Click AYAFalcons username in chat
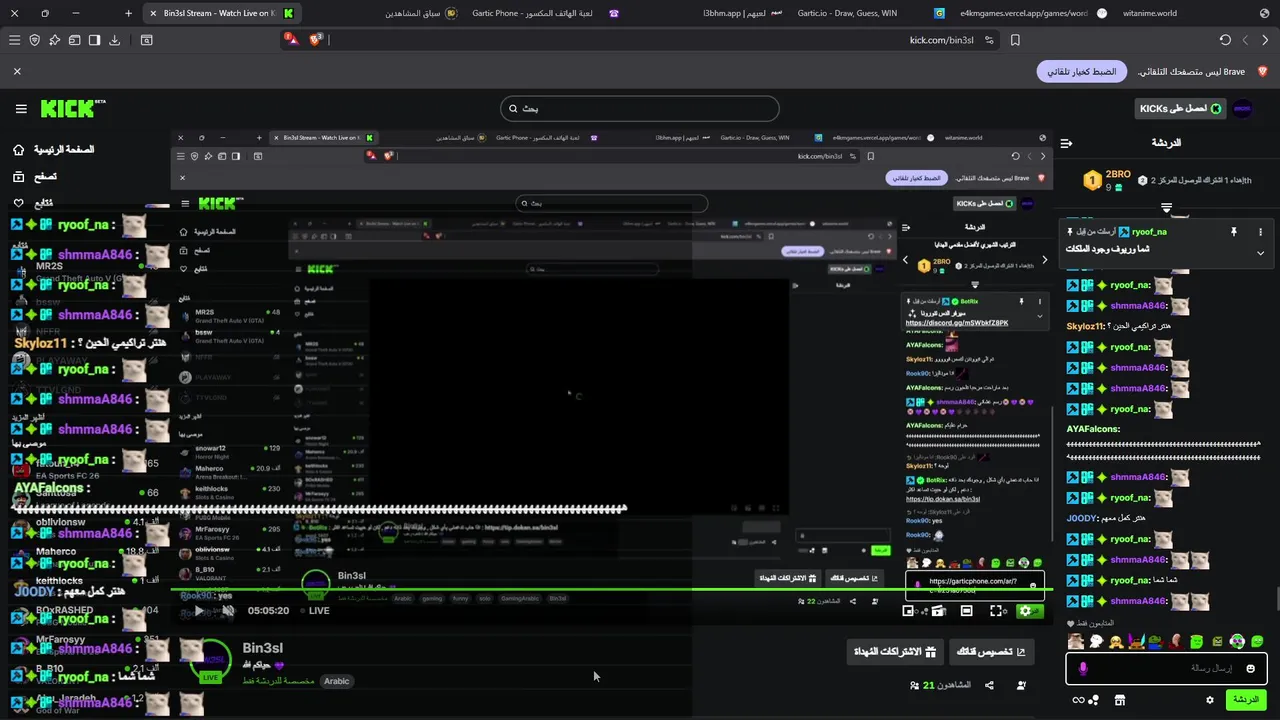The width and height of the screenshot is (1280, 720). point(1093,429)
